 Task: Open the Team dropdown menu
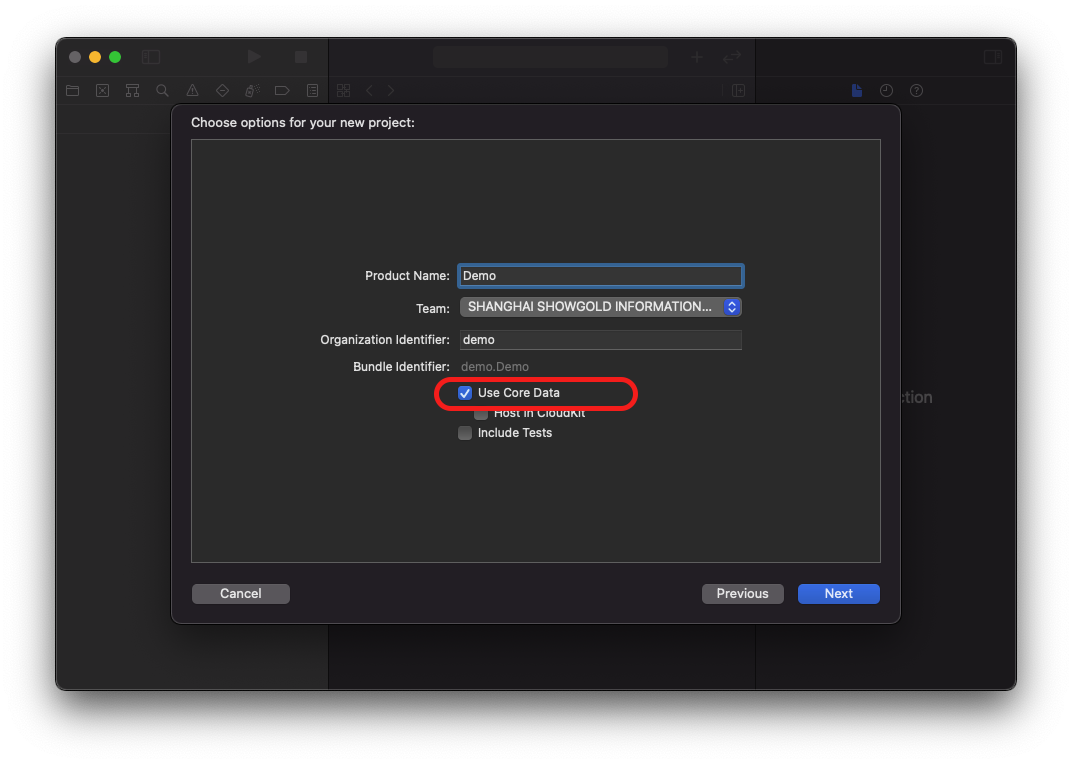pyautogui.click(x=600, y=307)
